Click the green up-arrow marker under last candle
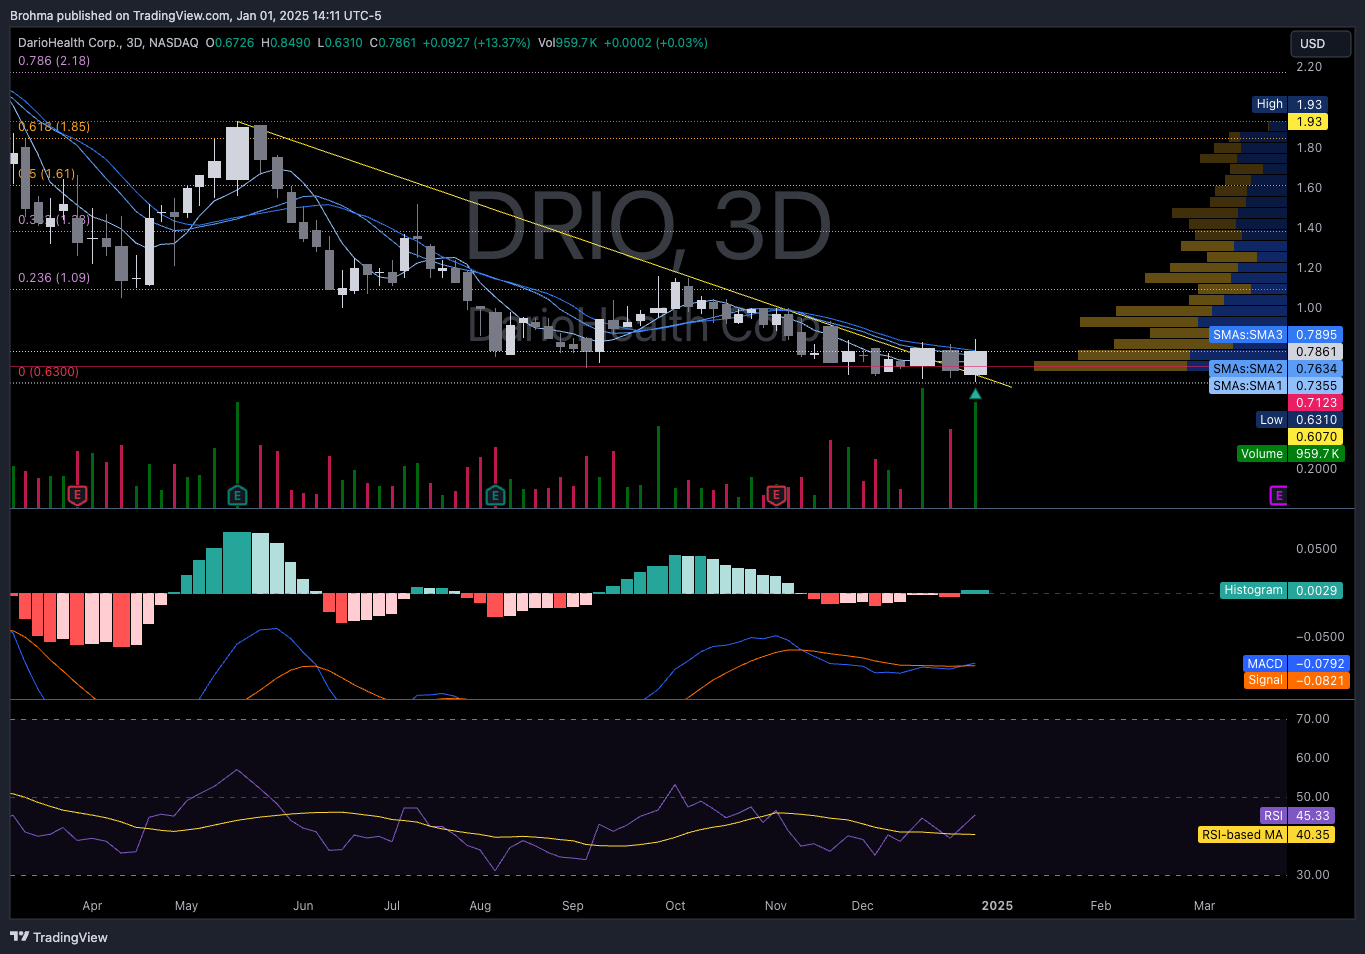 coord(975,394)
